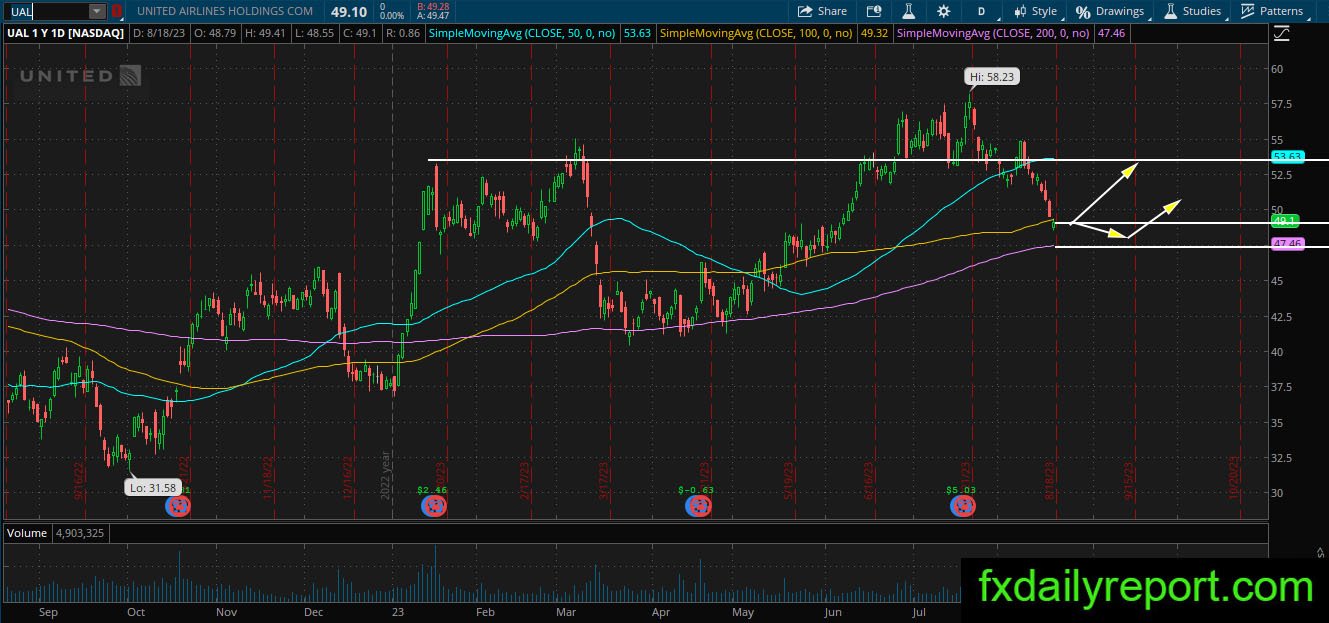
Task: Click the October earnings event marker
Action: (x=177, y=506)
